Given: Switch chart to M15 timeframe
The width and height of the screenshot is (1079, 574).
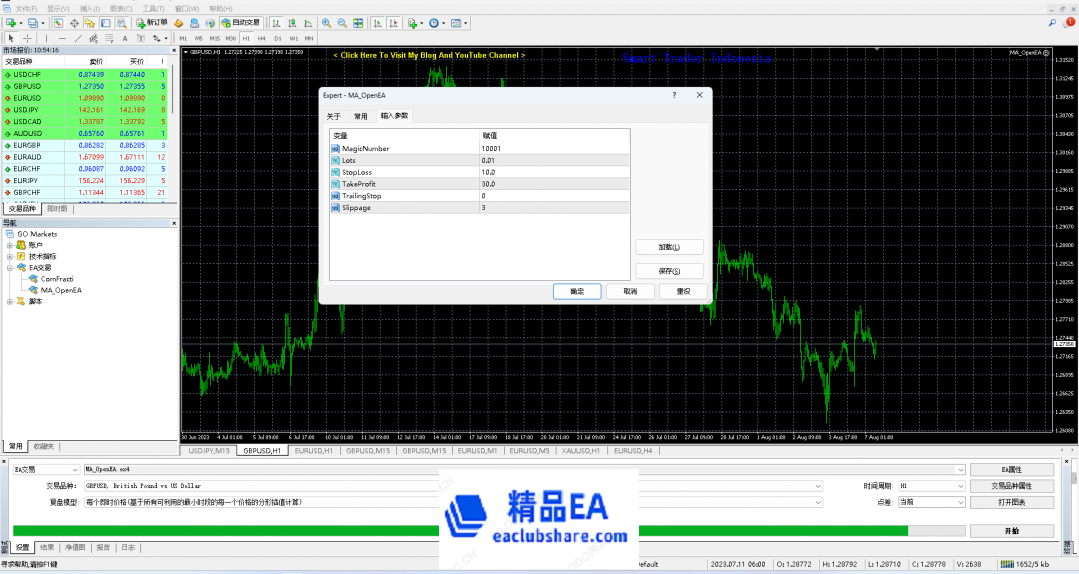Looking at the screenshot, I should pyautogui.click(x=215, y=39).
